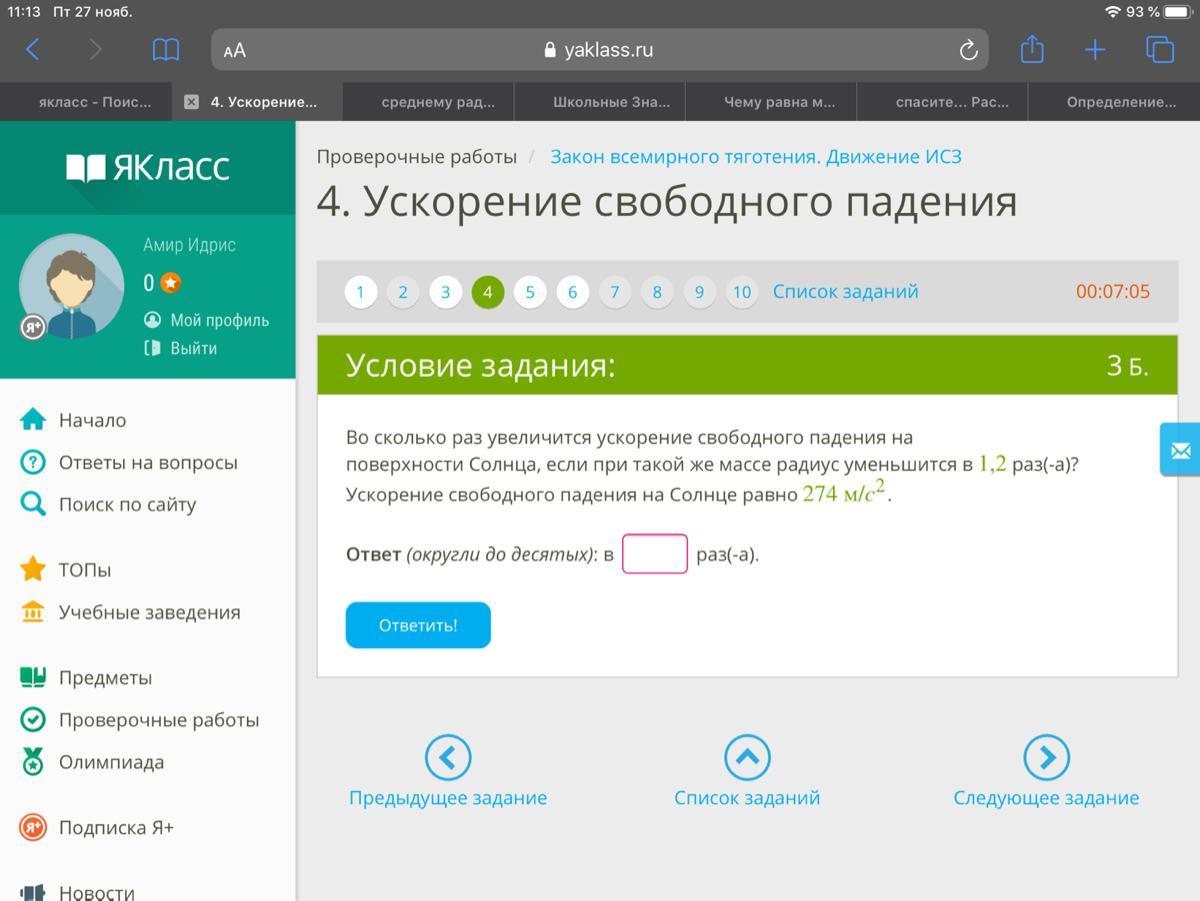Open the Safari bookmarks book icon

point(165,50)
